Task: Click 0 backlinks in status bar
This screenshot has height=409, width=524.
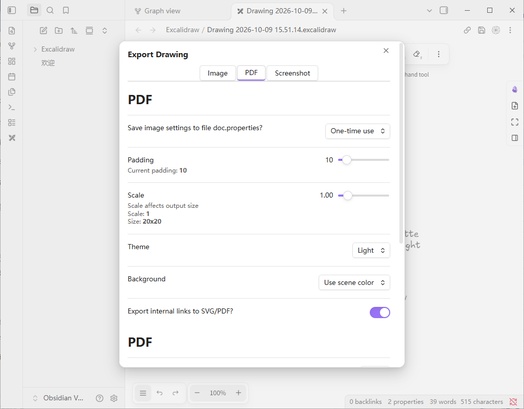Action: click(365, 402)
